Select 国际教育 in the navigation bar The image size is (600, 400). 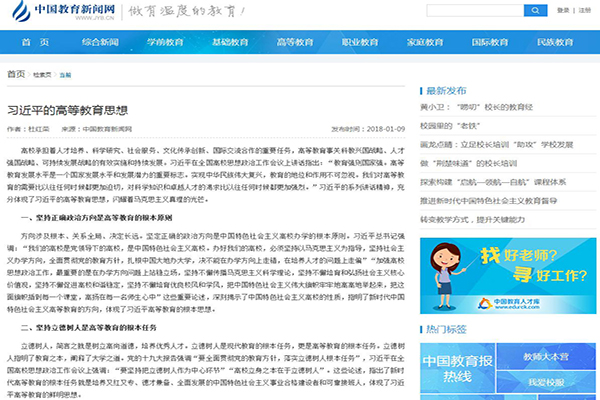(x=487, y=44)
